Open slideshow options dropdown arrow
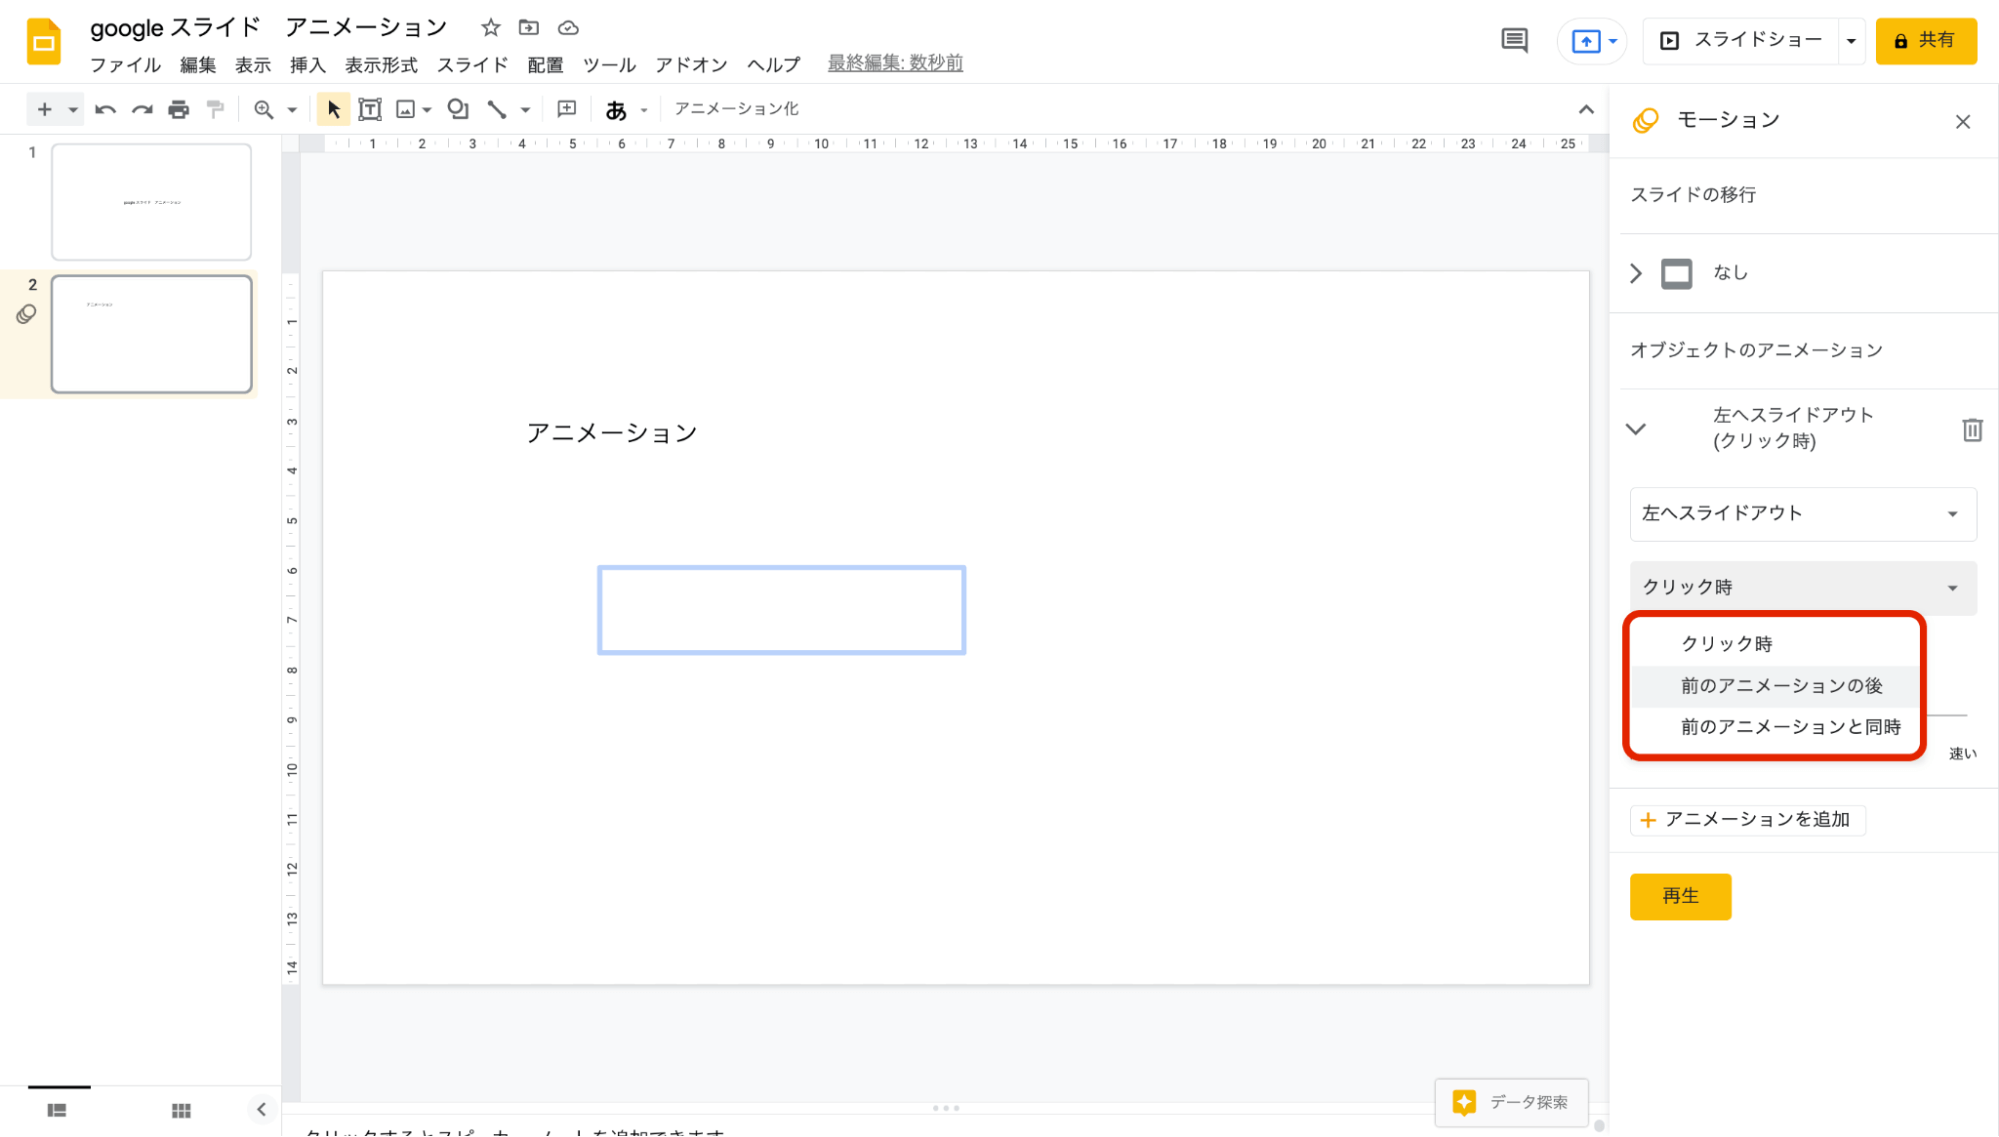The height and width of the screenshot is (1137, 1999). 1851,41
